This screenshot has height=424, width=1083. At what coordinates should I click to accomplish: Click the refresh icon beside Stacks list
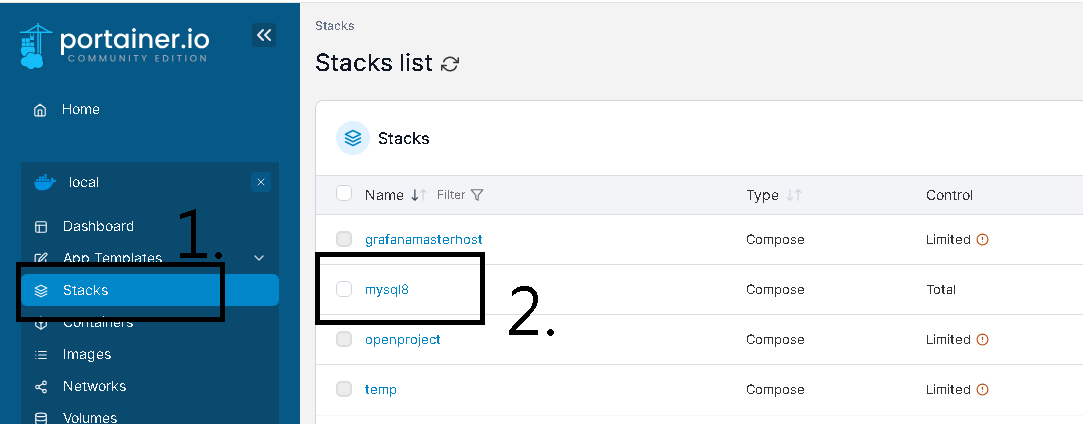450,64
